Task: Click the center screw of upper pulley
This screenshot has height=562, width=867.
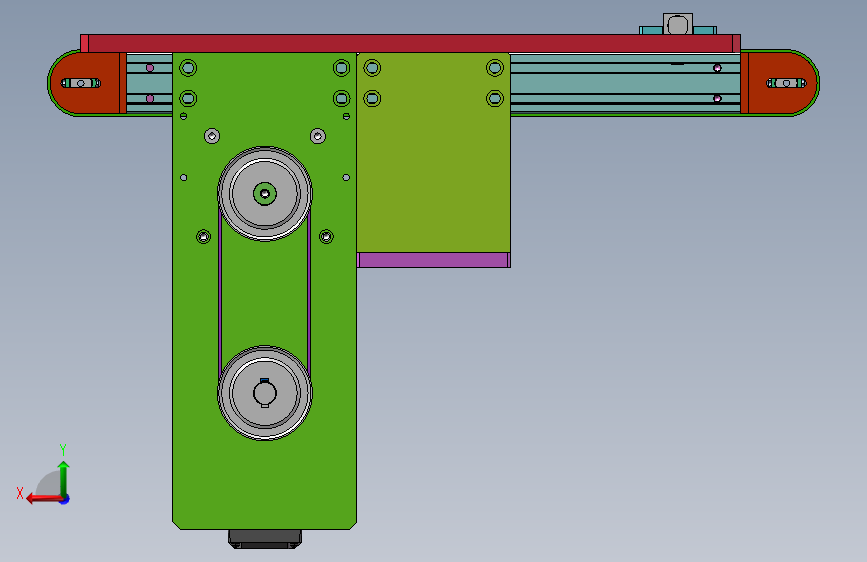Action: (x=265, y=194)
